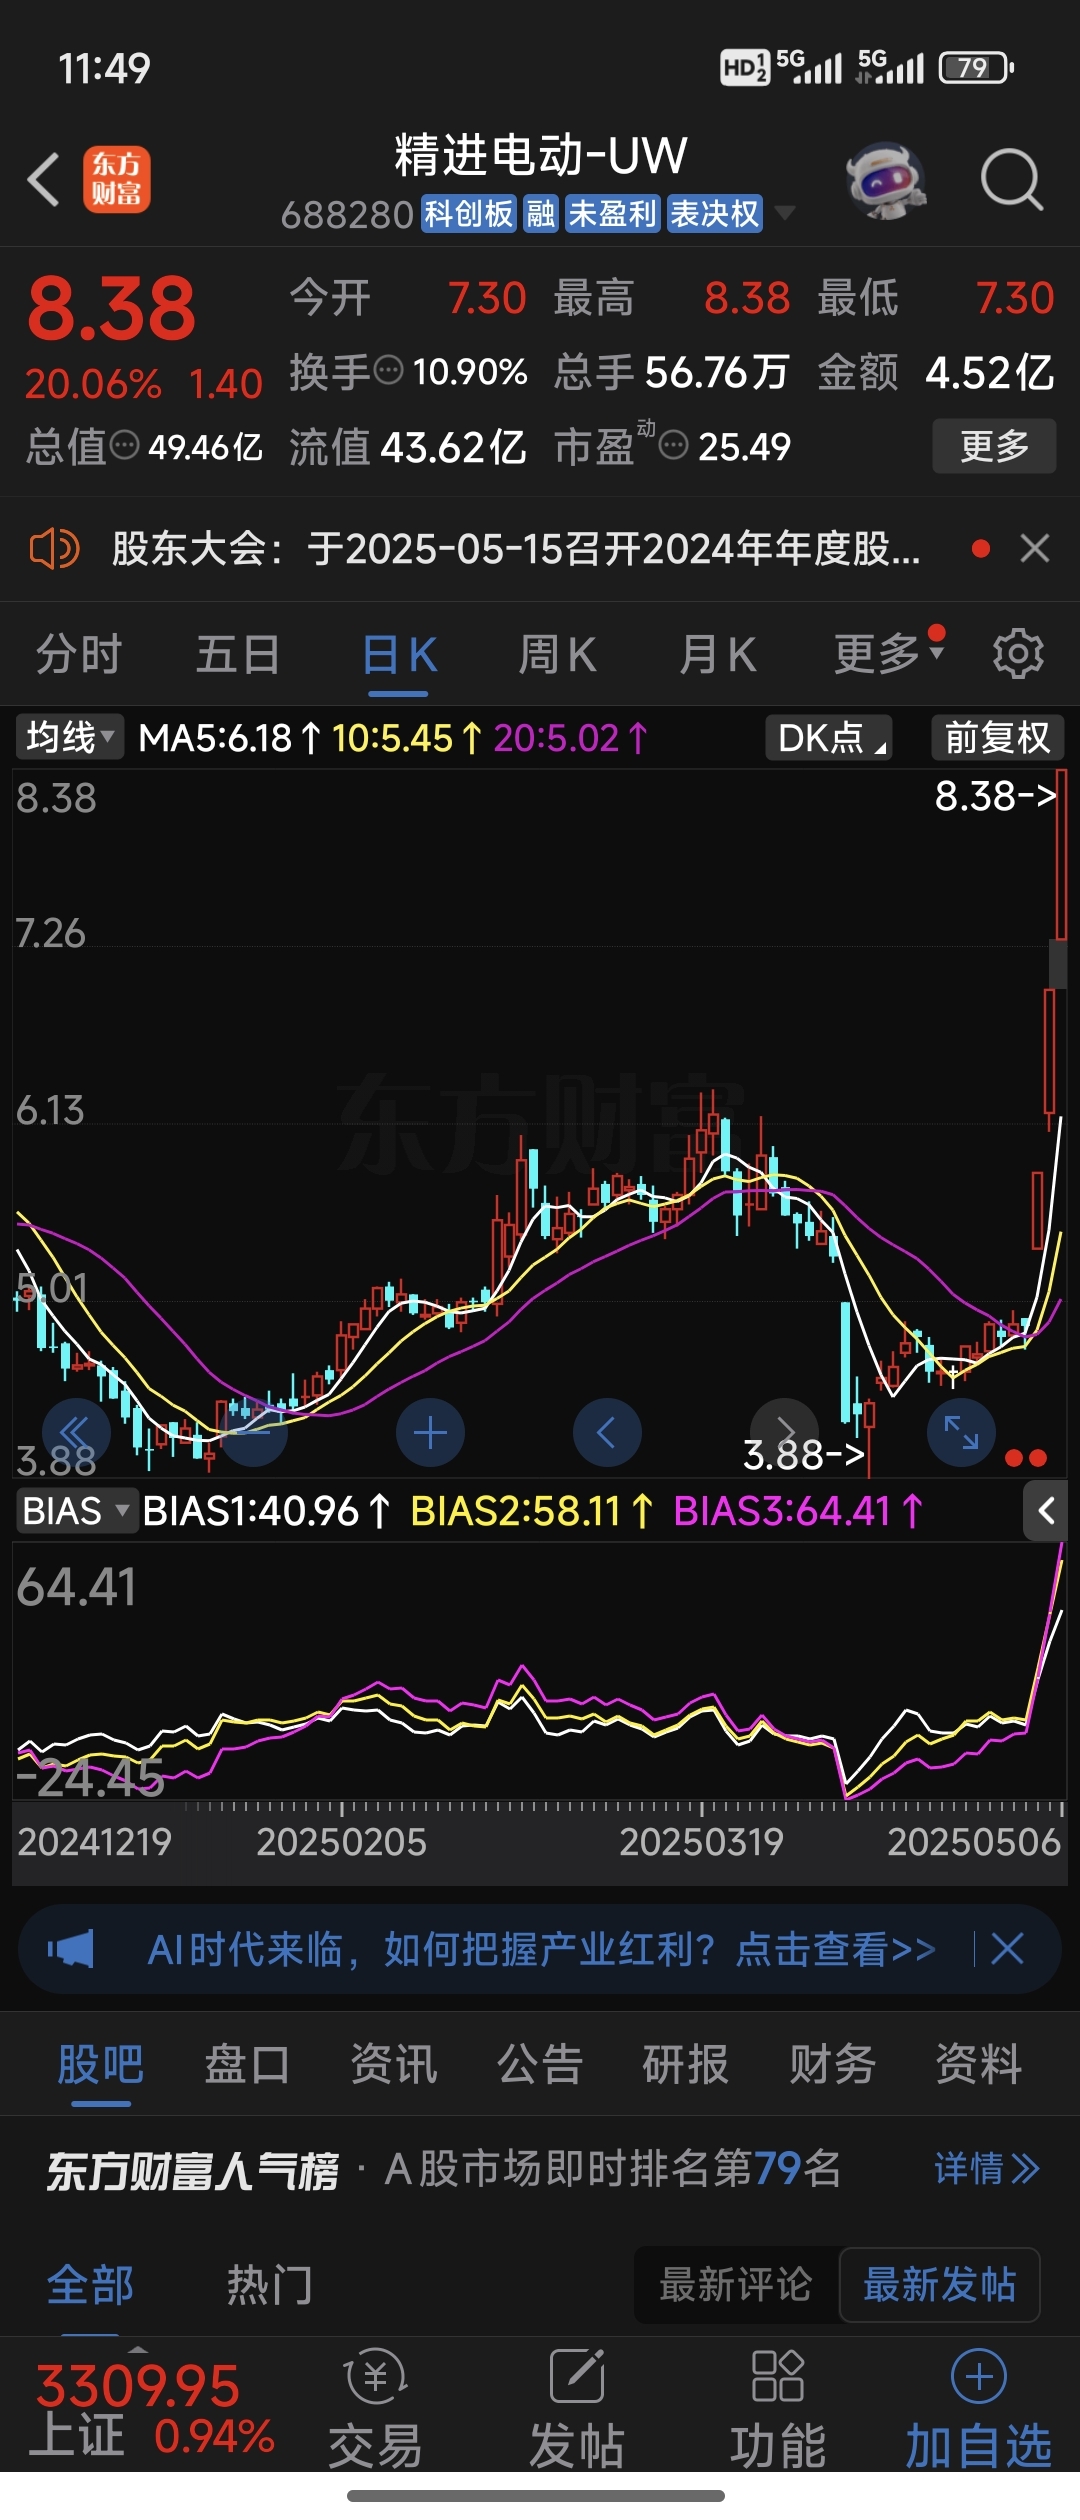
Task: Open the AI时代来临 点击查看 link
Action: pyautogui.click(x=541, y=1949)
